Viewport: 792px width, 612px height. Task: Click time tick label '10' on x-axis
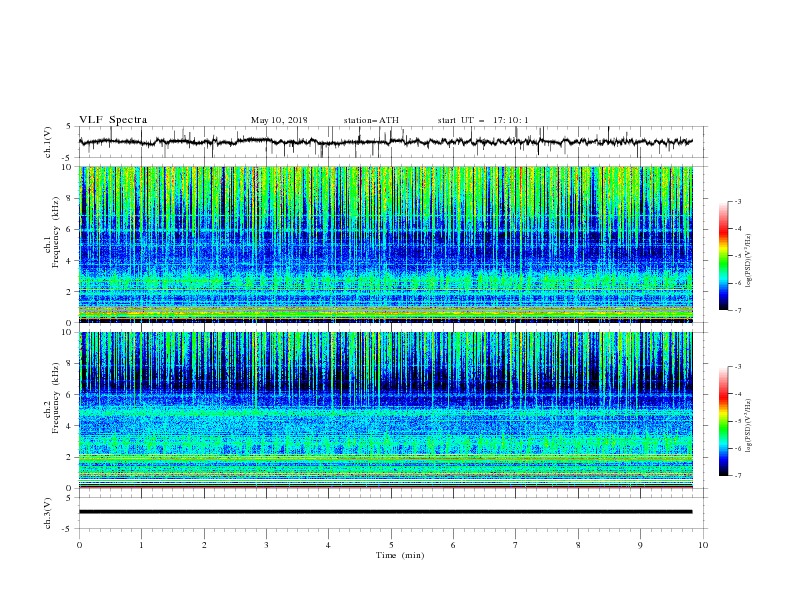click(x=703, y=545)
